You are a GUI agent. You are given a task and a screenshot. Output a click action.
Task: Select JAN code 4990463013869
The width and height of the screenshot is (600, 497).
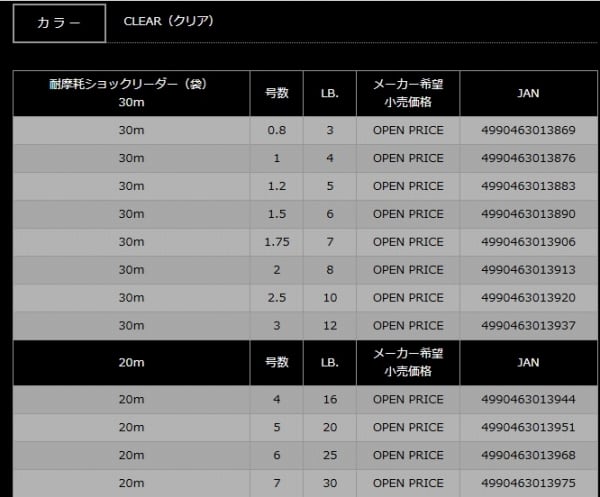(529, 130)
